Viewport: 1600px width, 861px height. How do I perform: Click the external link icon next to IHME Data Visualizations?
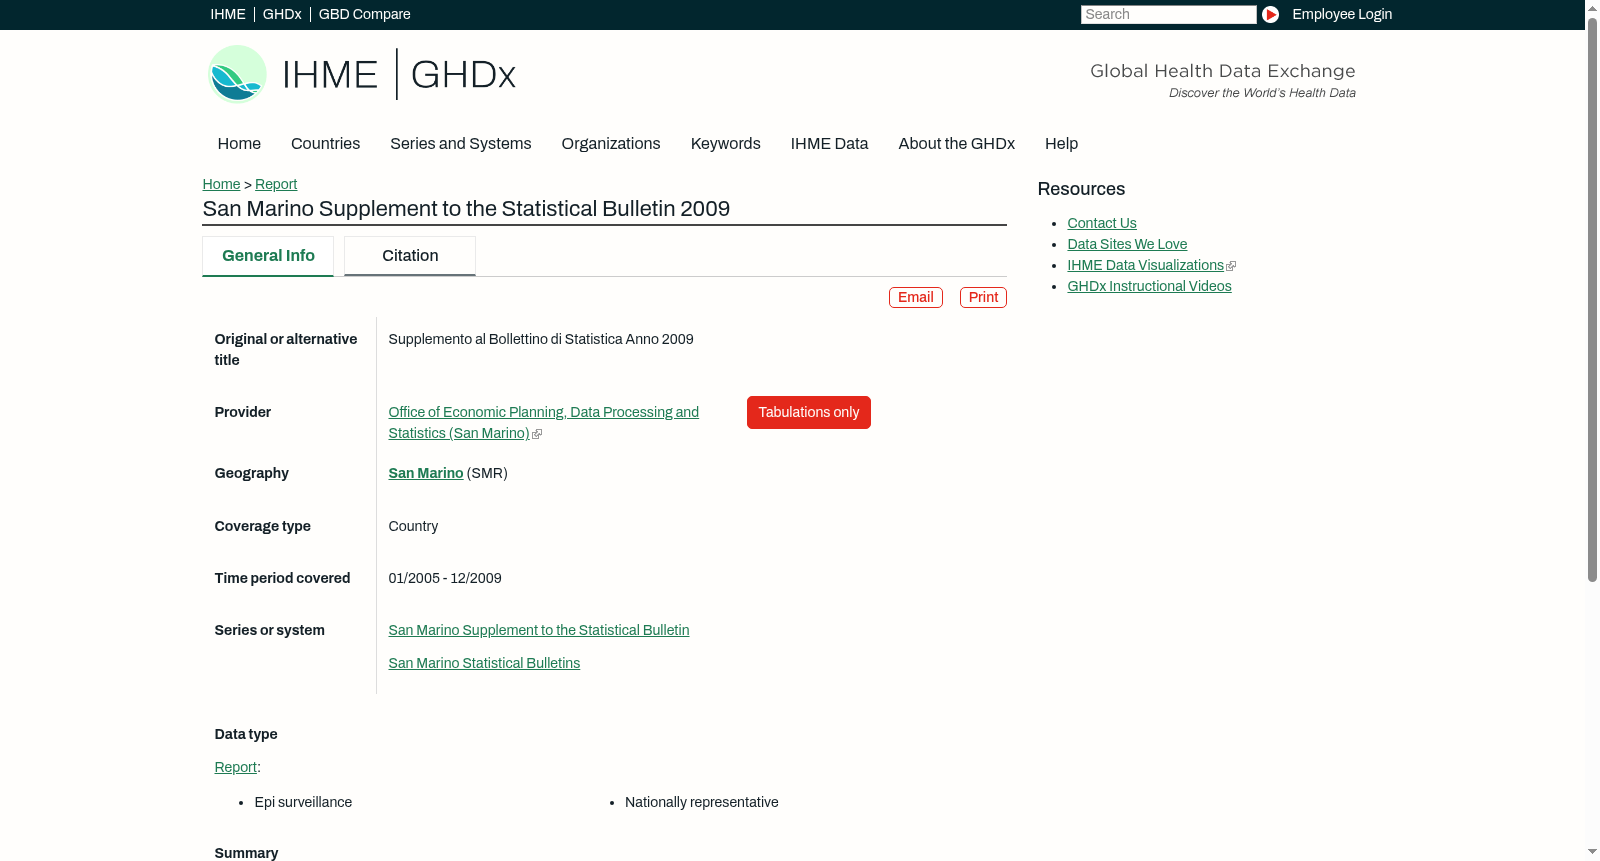pyautogui.click(x=1231, y=266)
